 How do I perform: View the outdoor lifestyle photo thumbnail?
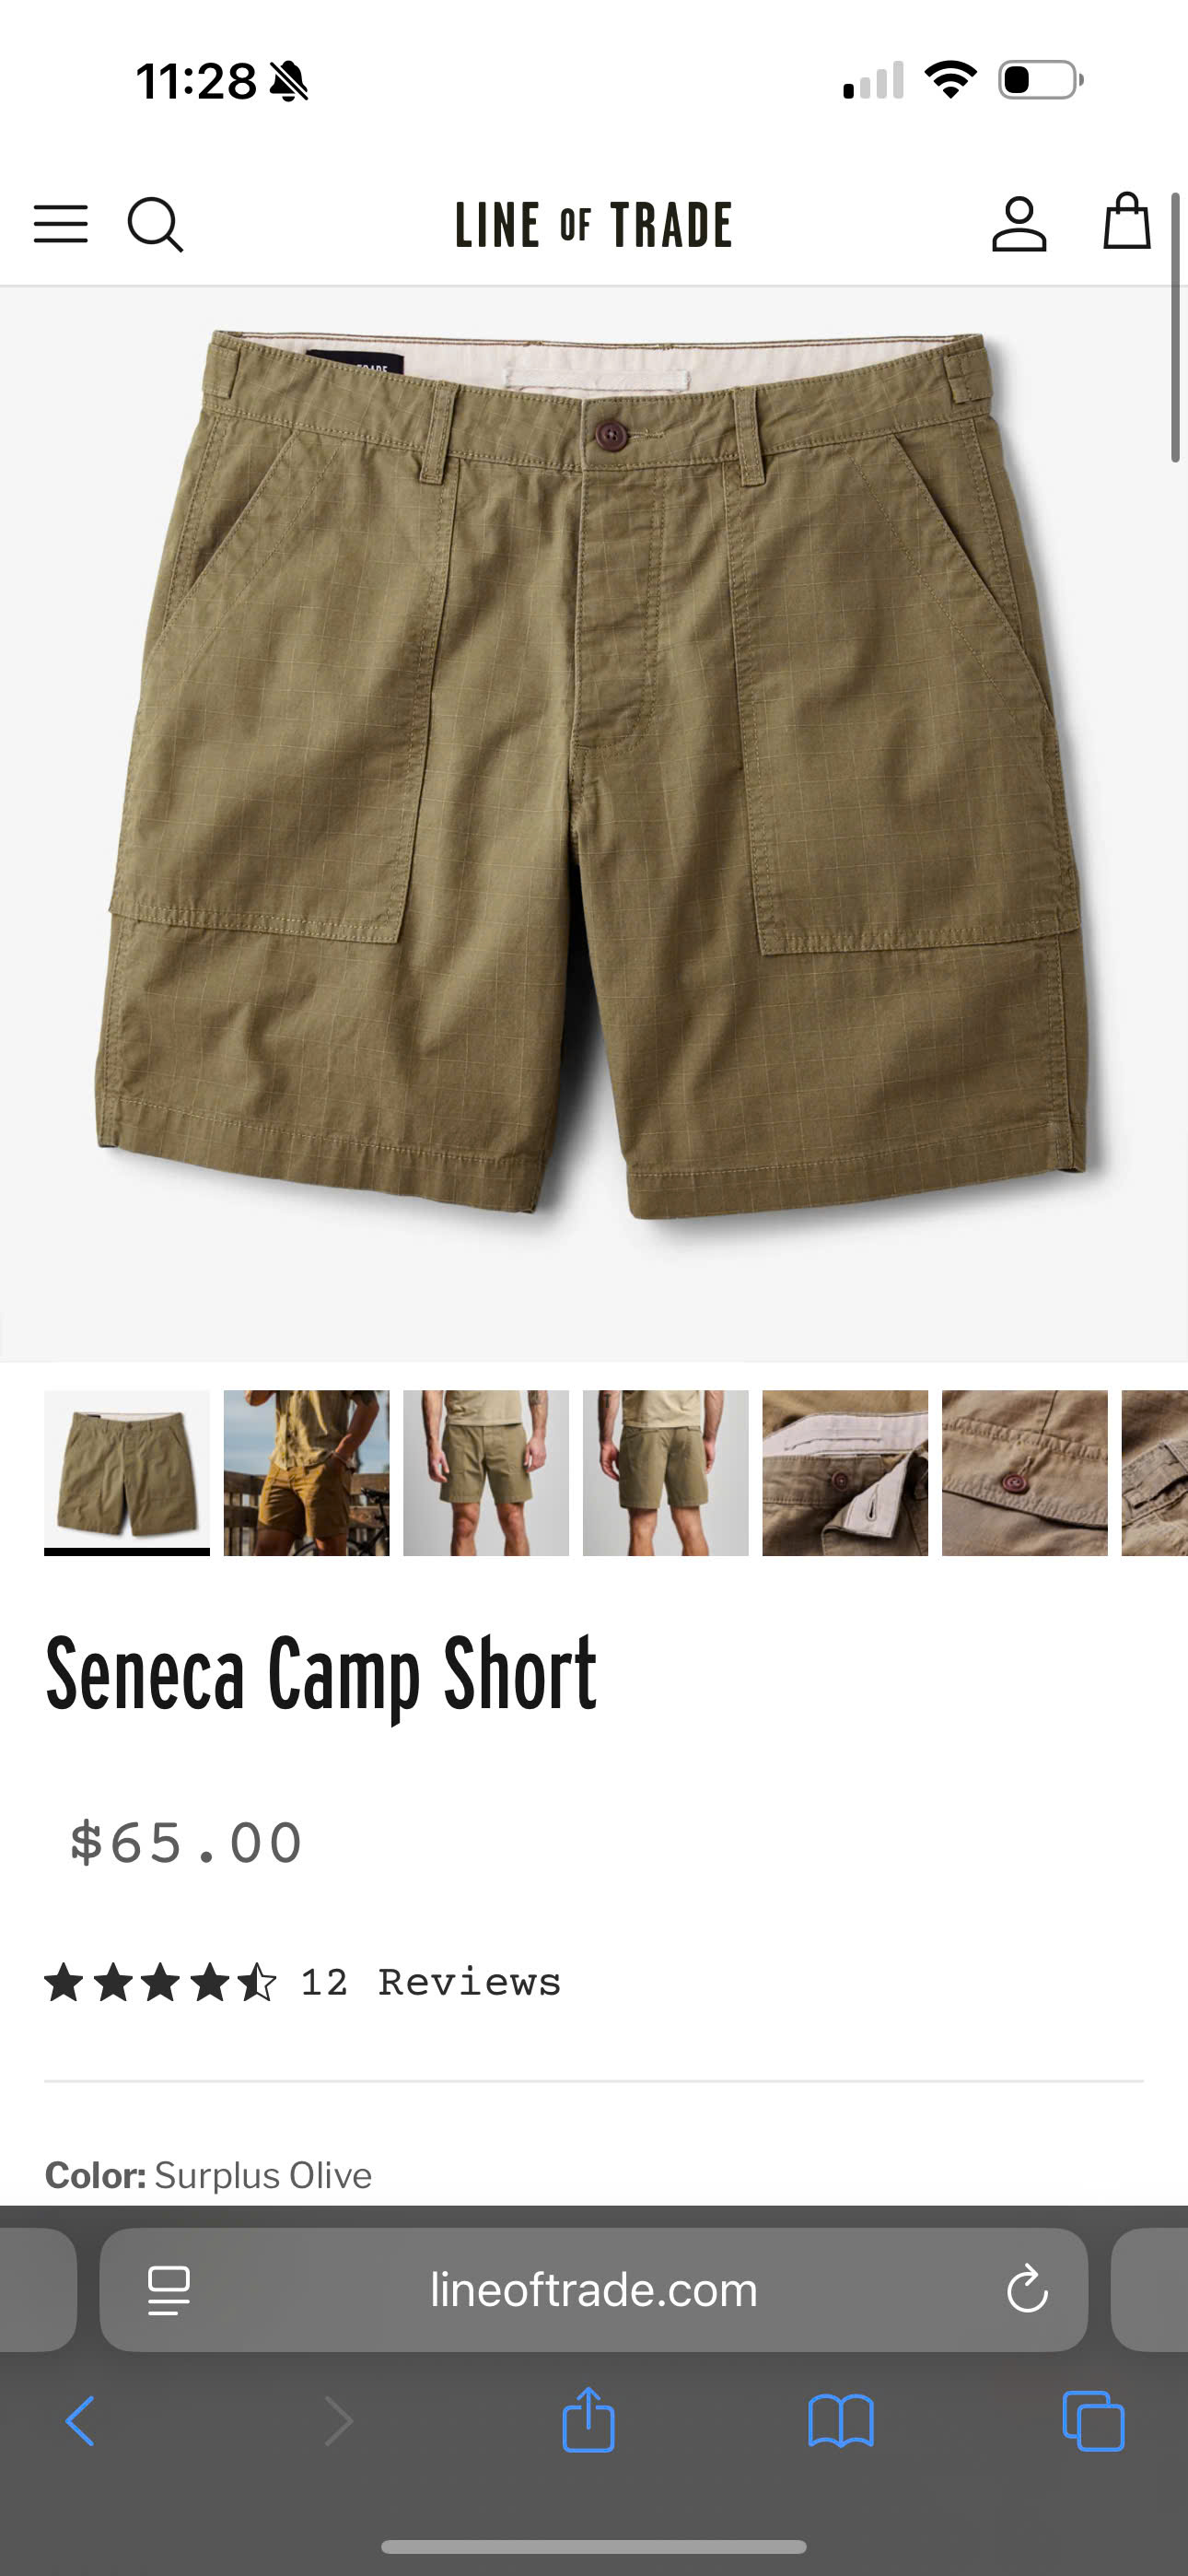pos(306,1473)
